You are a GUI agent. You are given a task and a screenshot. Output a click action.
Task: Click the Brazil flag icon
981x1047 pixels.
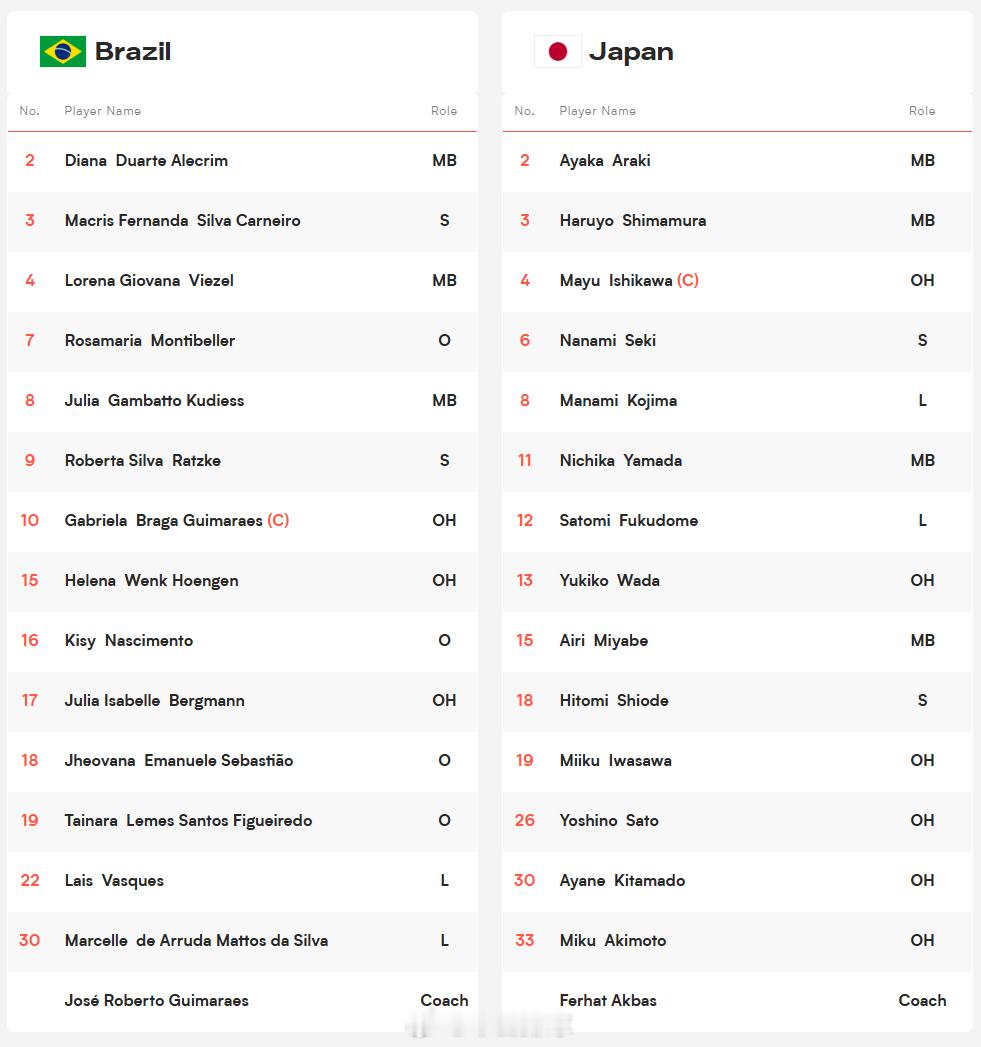(63, 51)
